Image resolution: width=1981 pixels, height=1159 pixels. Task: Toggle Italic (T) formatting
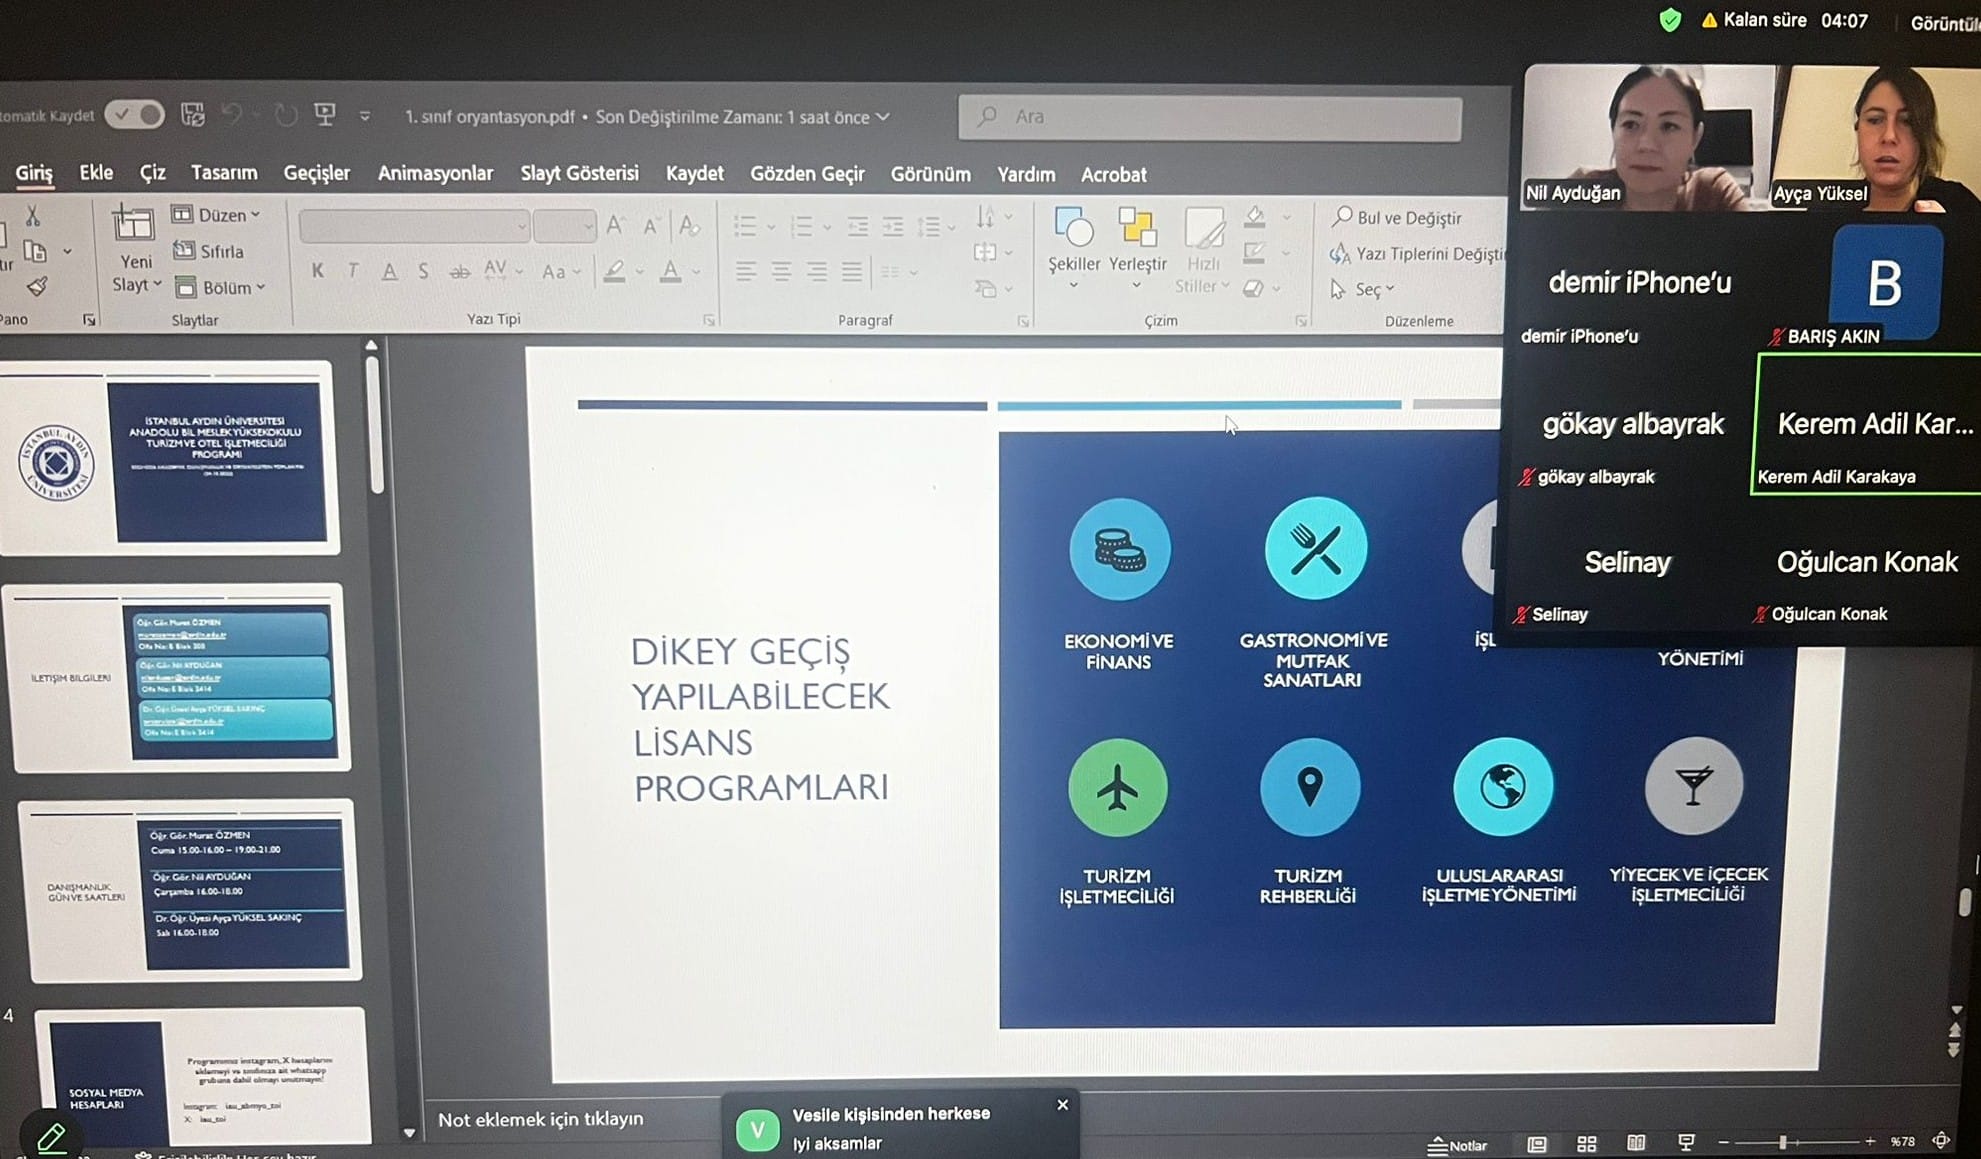[x=353, y=271]
